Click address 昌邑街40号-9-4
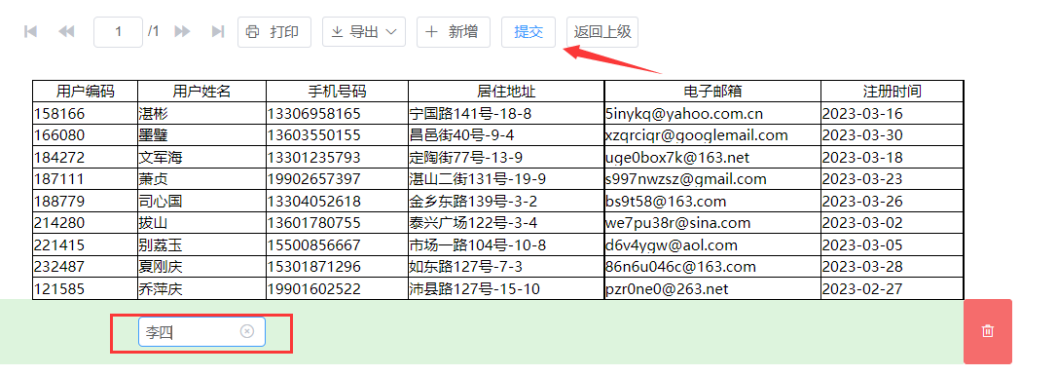This screenshot has width=1057, height=375. (x=506, y=136)
